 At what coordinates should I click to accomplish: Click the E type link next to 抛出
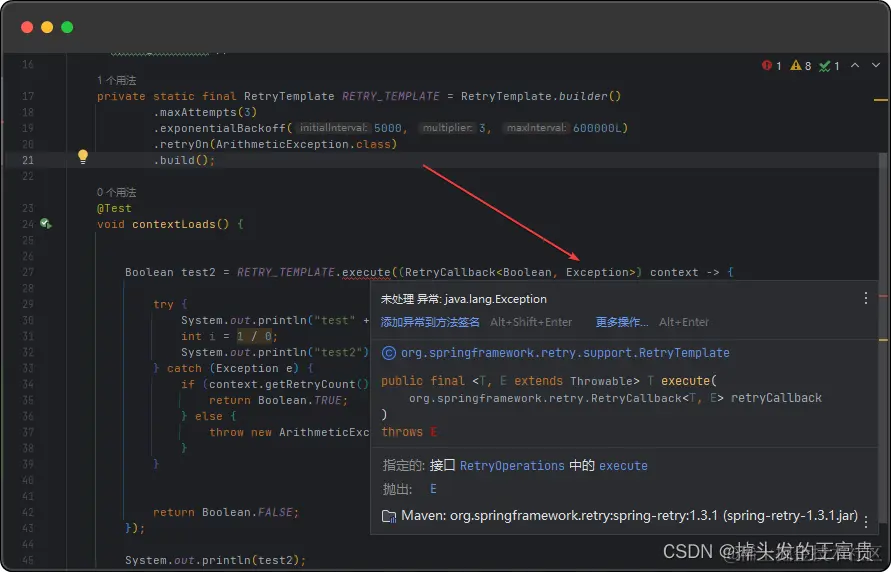(433, 489)
